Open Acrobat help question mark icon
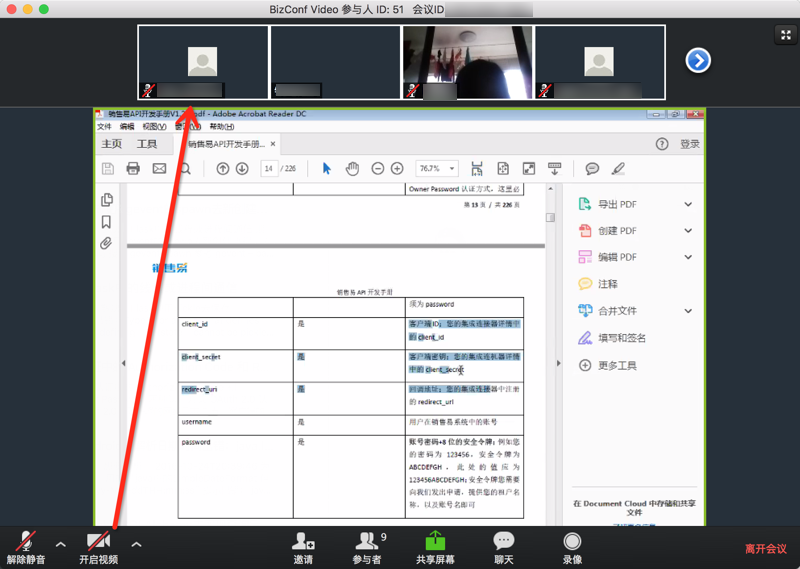 click(x=662, y=144)
